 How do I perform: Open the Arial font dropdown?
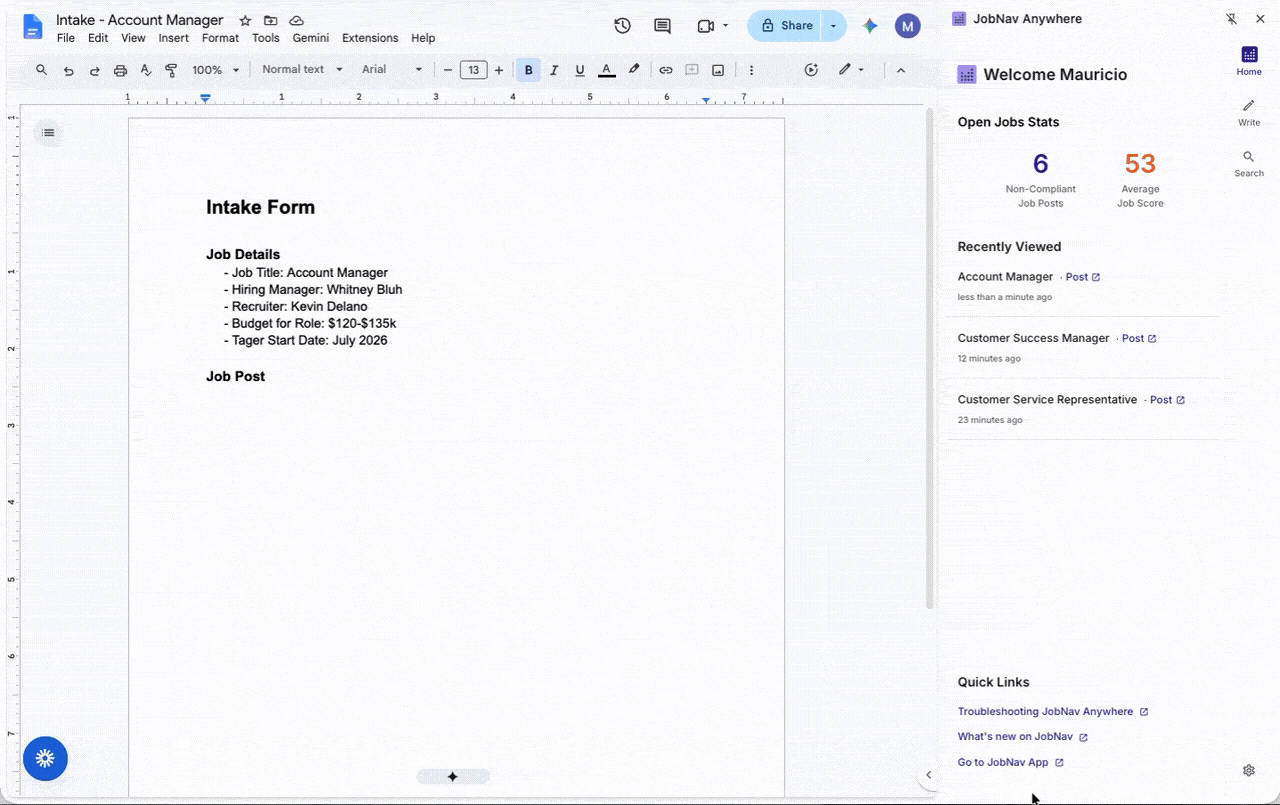point(392,70)
